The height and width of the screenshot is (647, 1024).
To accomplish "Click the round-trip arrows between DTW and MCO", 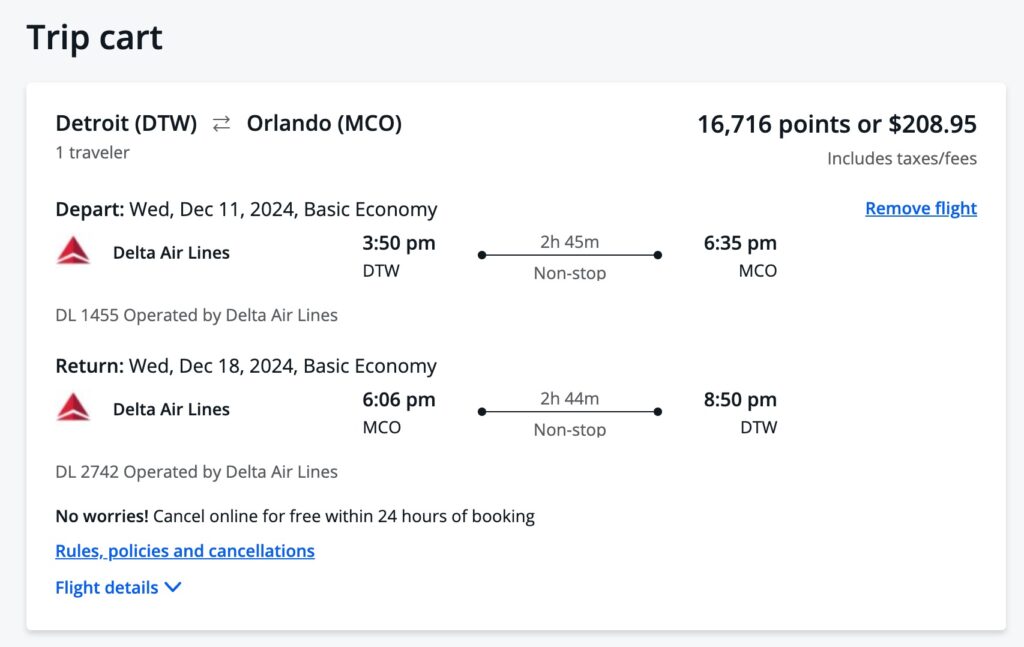I will click(x=221, y=124).
